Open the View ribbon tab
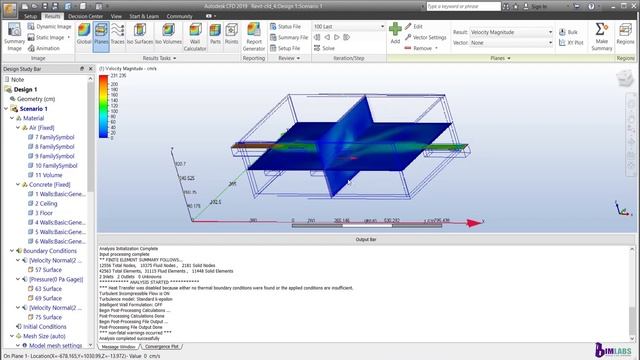 tap(116, 16)
